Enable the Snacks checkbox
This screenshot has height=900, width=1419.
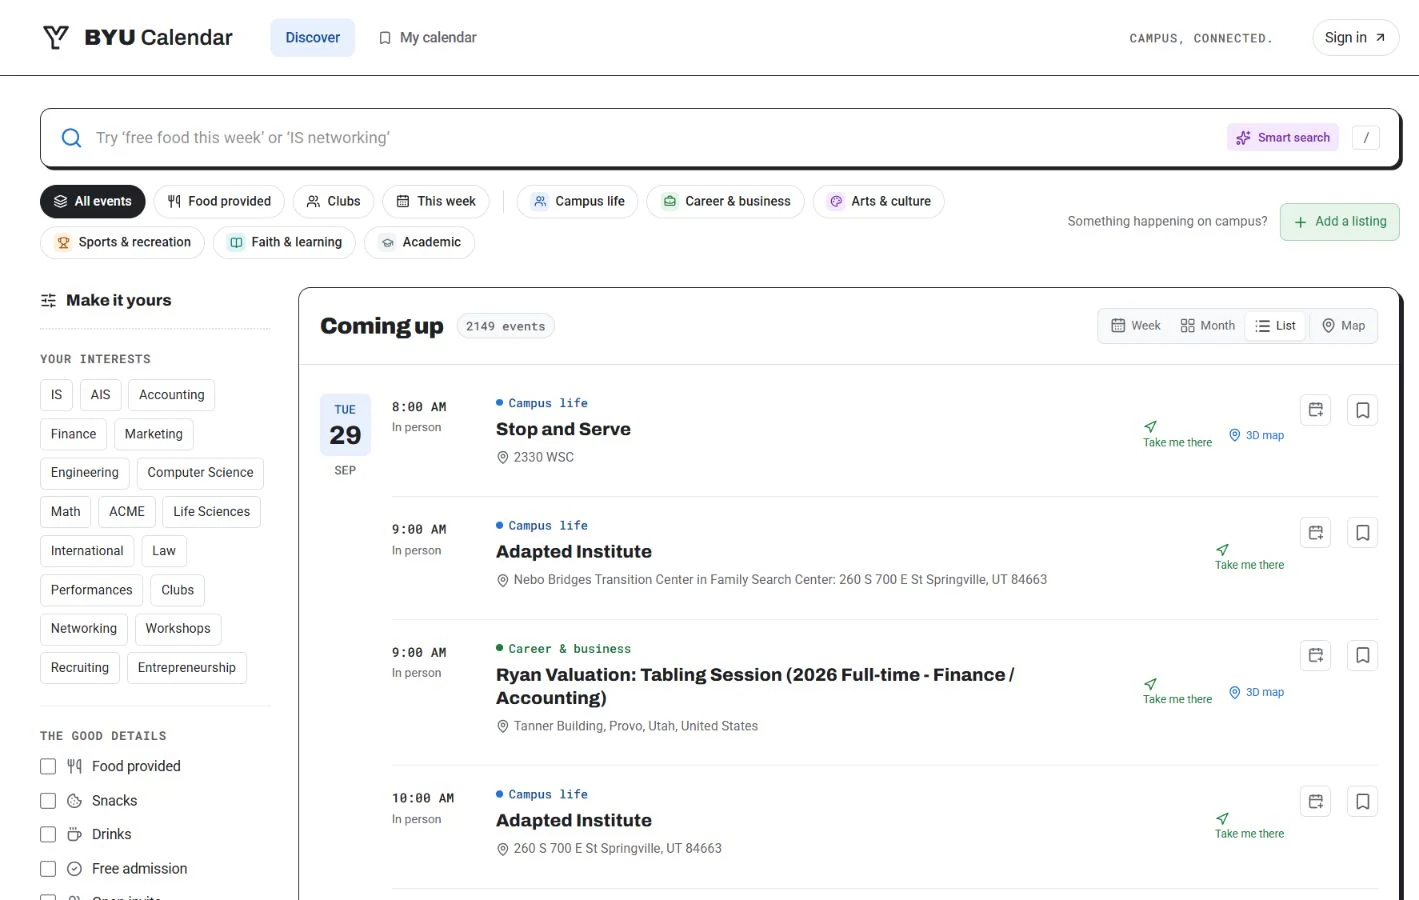[x=48, y=801]
